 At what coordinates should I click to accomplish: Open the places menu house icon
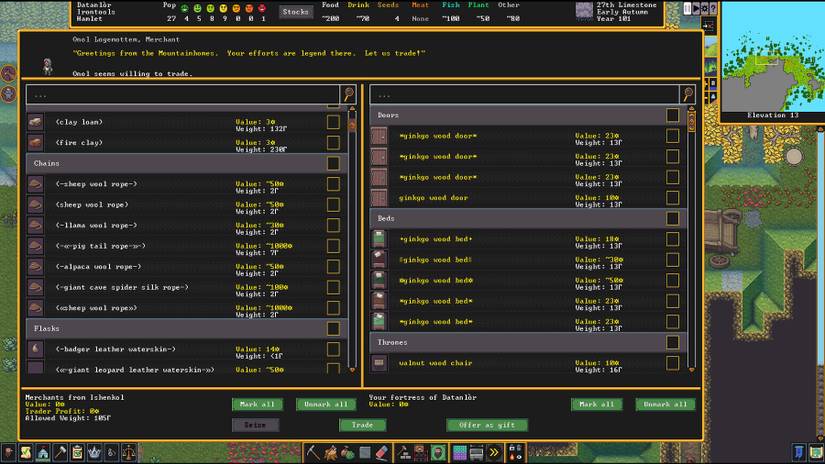pos(43,452)
